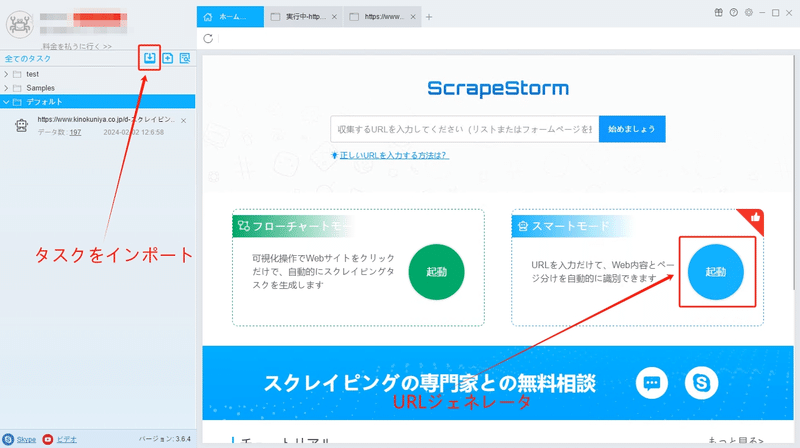Launch smart mode with blue 起動 button
800x448 pixels.
point(715,272)
